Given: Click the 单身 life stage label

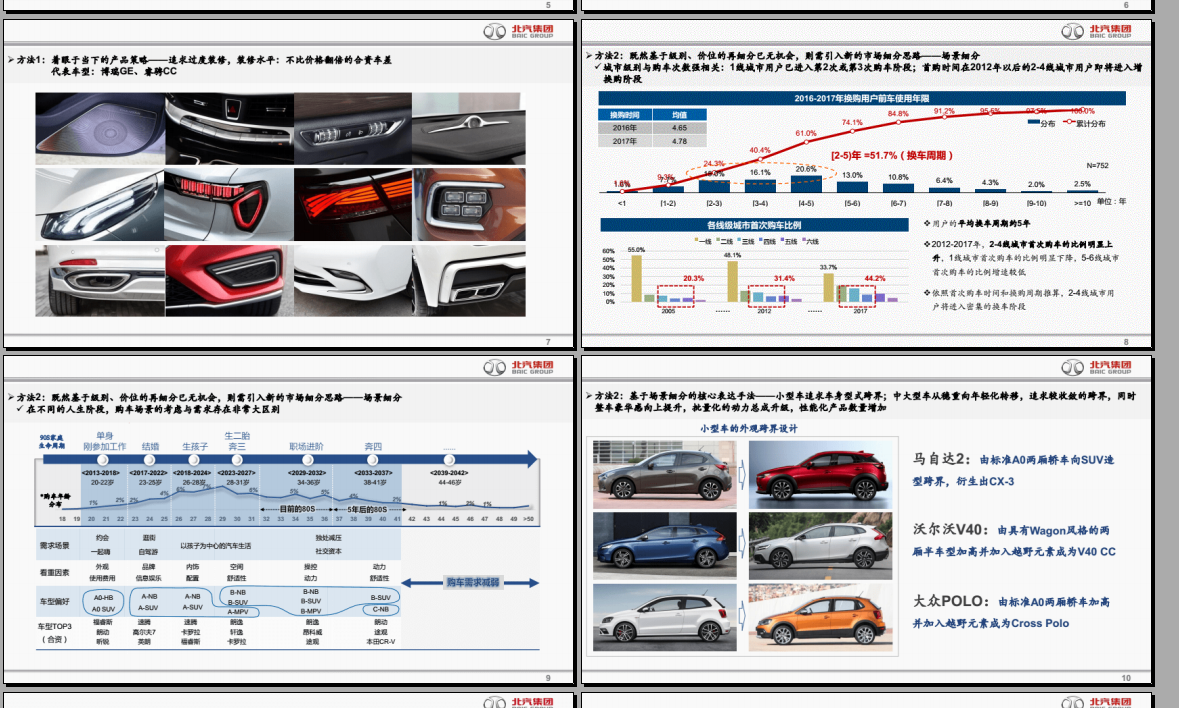Looking at the screenshot, I should 105,436.
